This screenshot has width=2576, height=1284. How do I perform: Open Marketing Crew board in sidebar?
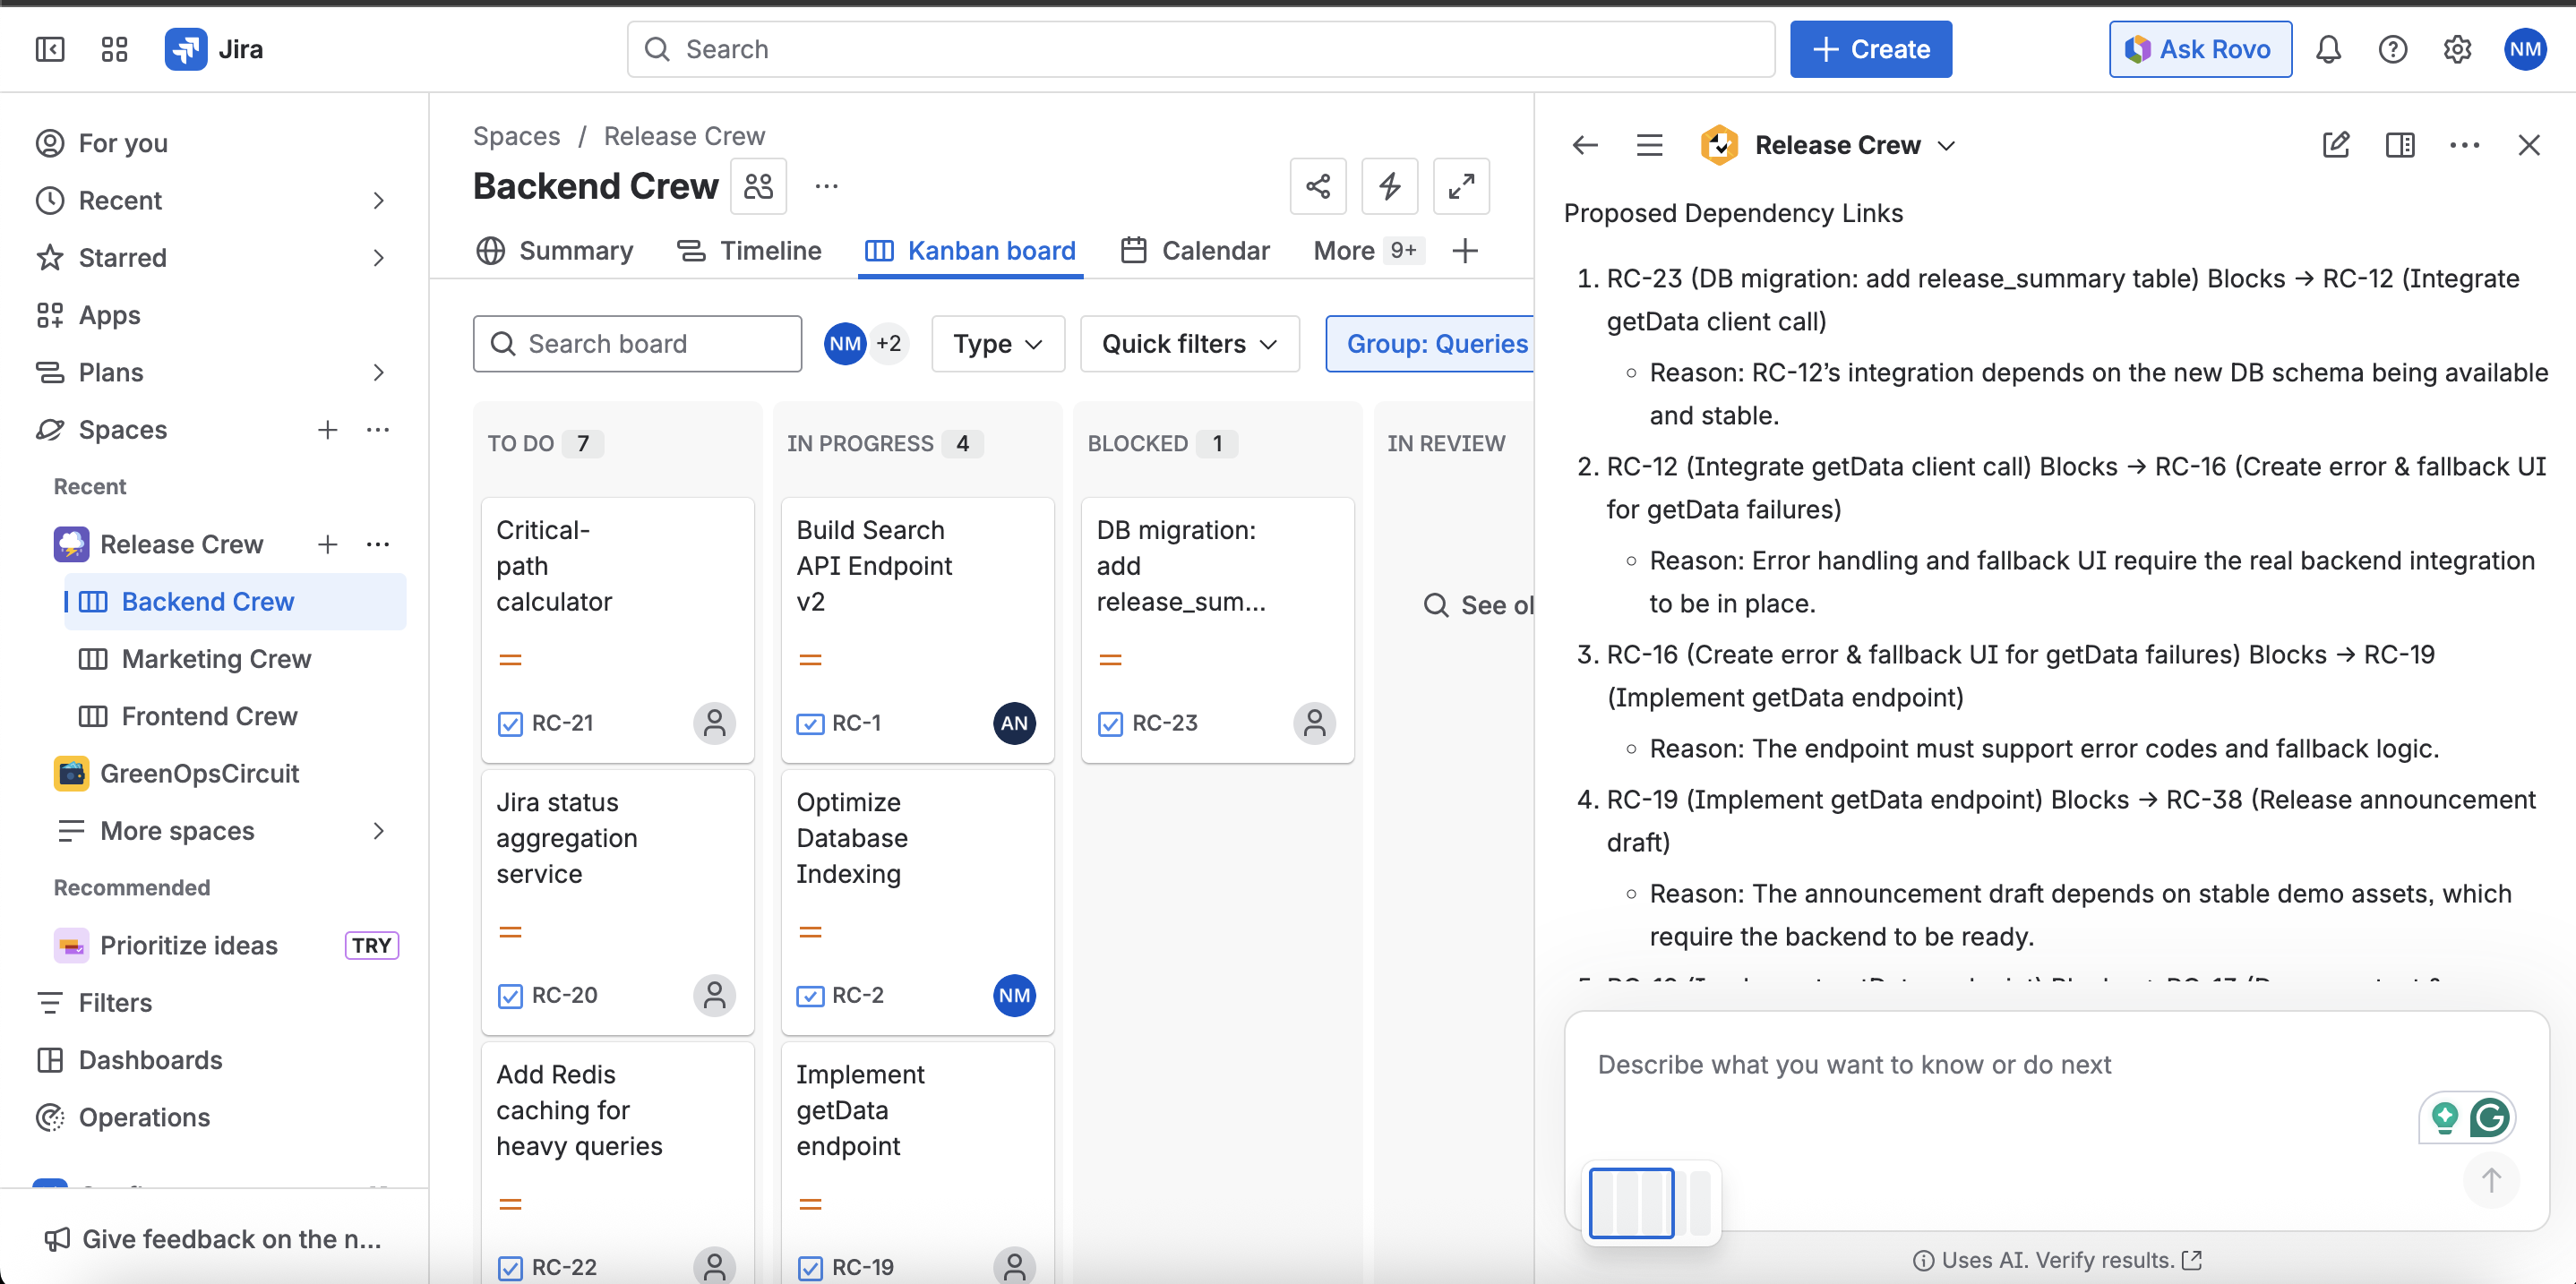(216, 659)
